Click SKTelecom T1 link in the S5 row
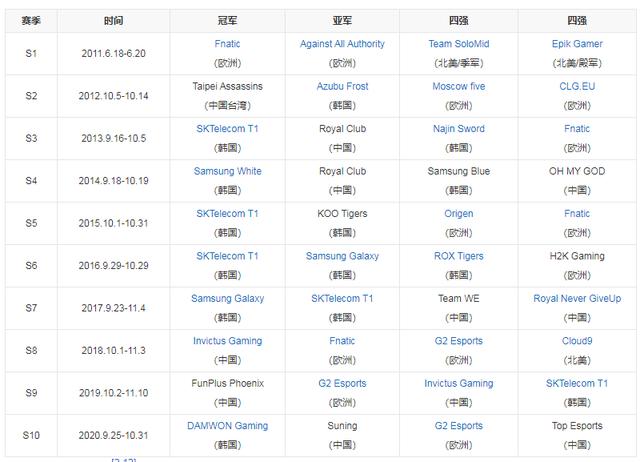 click(x=227, y=213)
